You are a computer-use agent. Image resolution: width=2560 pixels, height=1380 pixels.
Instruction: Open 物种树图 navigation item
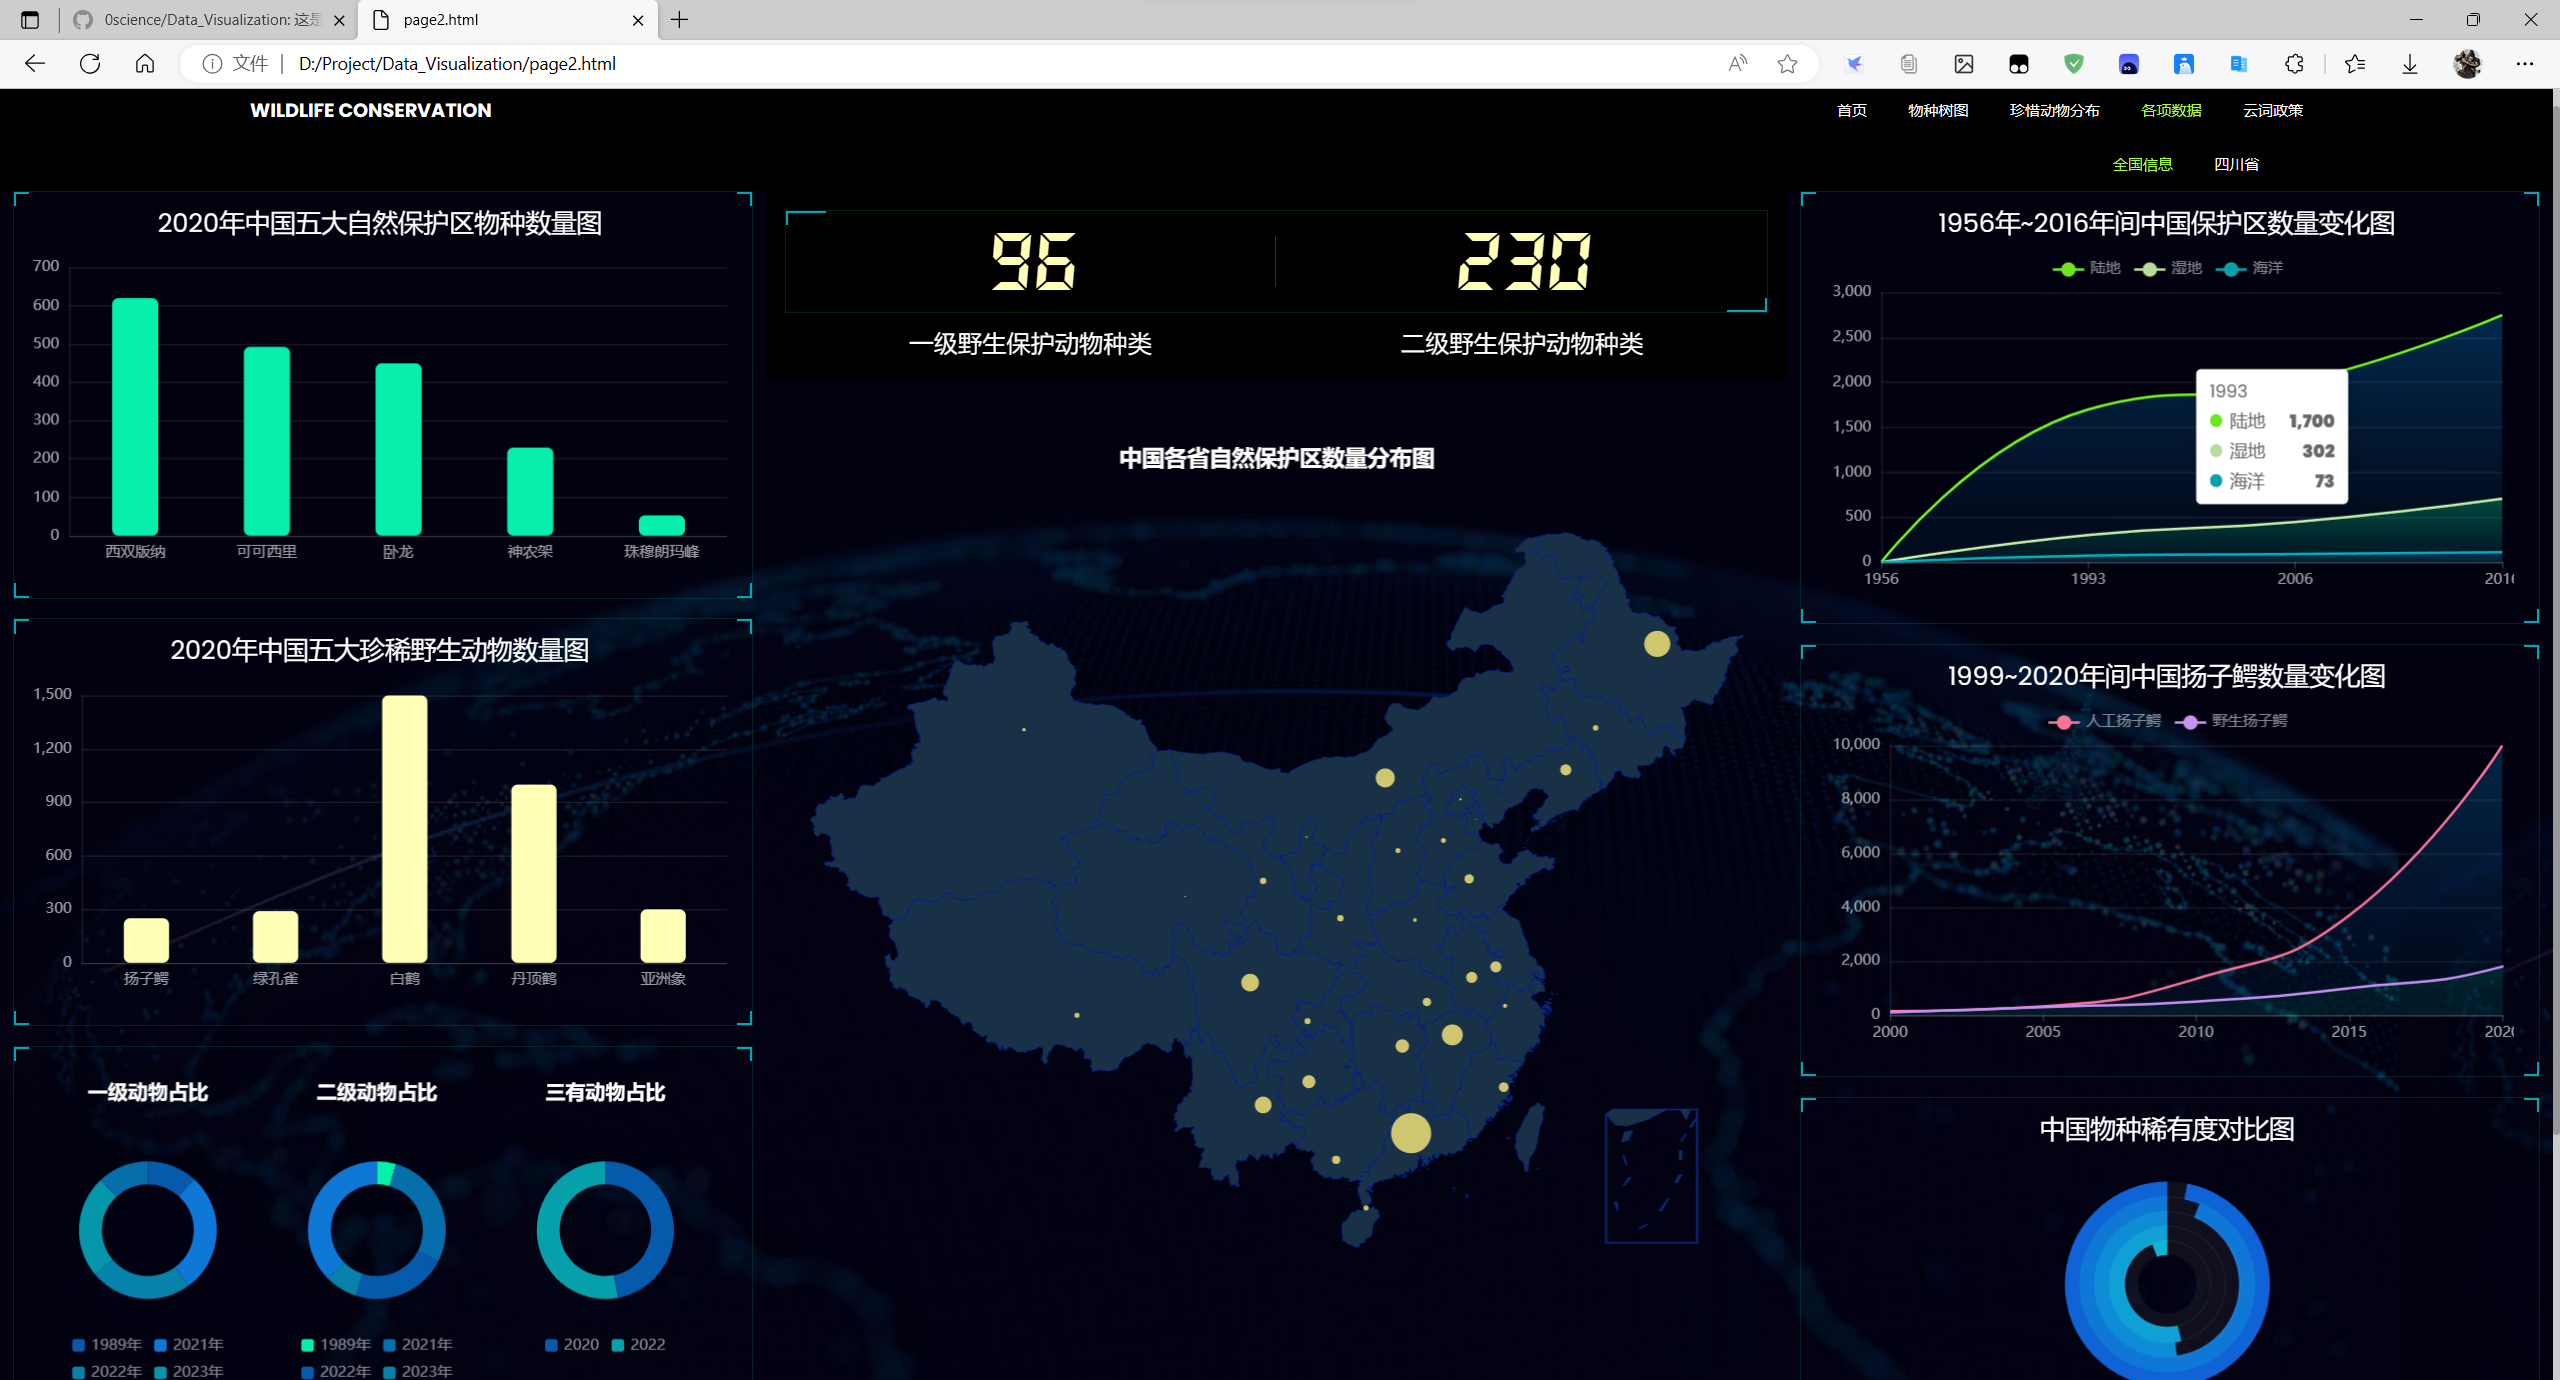(1938, 110)
